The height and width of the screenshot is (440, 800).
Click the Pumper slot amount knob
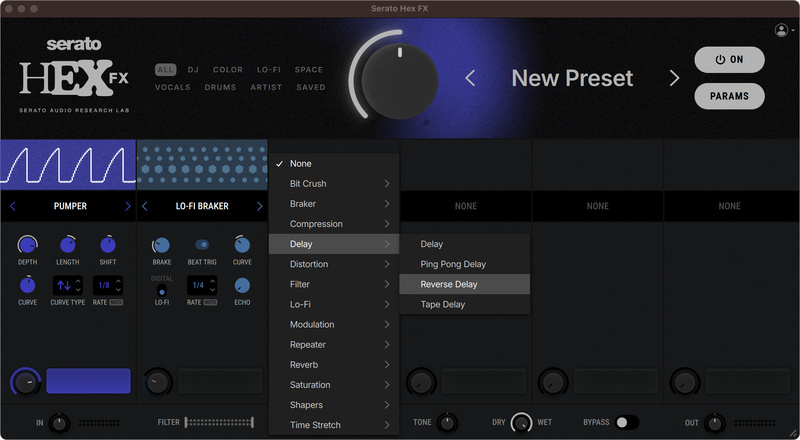tap(26, 381)
